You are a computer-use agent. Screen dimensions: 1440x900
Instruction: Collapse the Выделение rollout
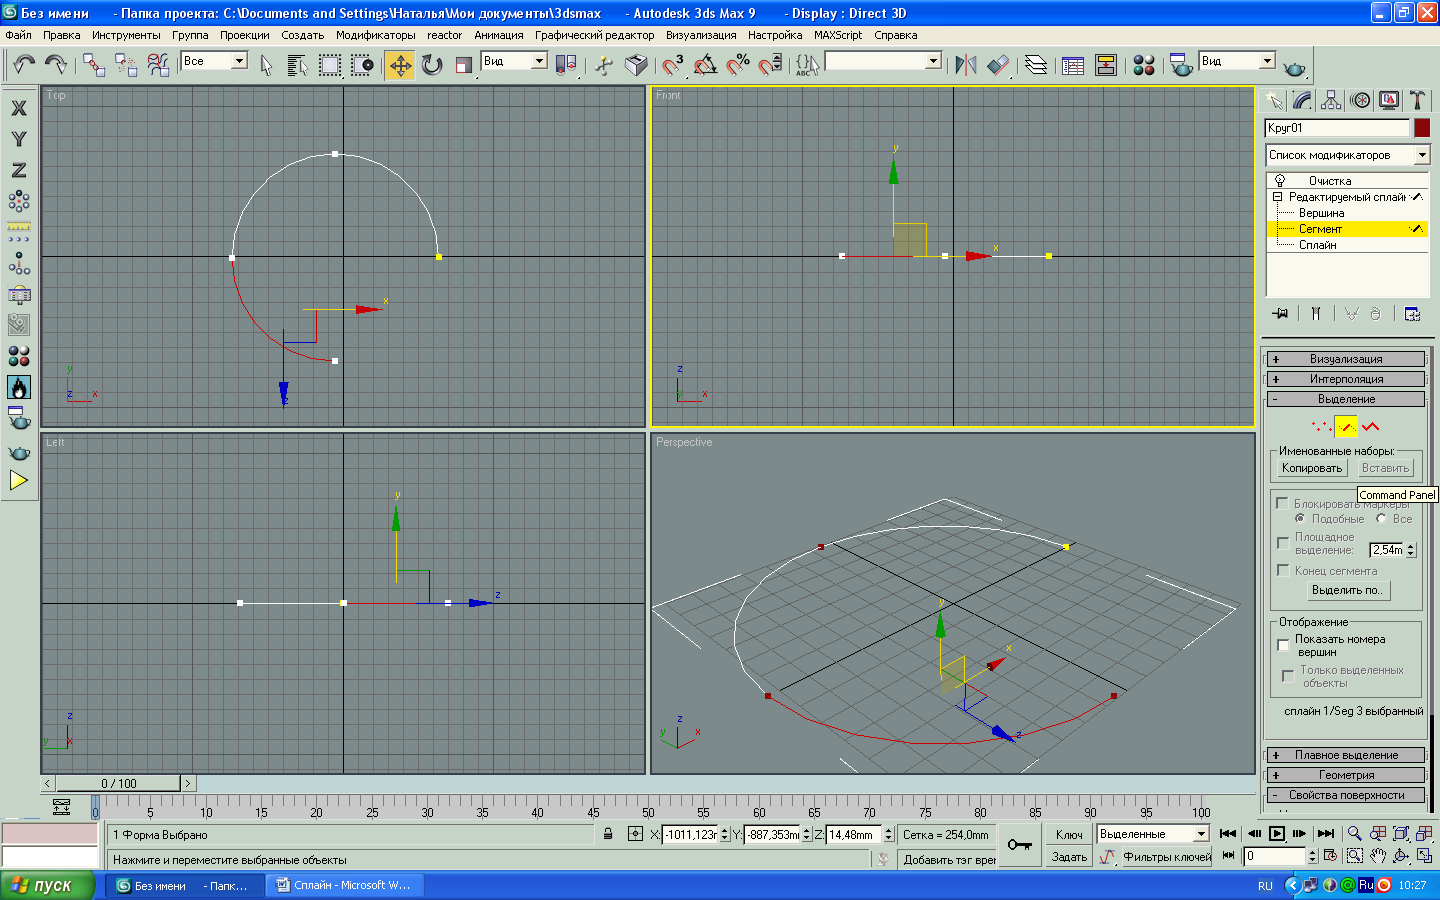coord(1346,399)
